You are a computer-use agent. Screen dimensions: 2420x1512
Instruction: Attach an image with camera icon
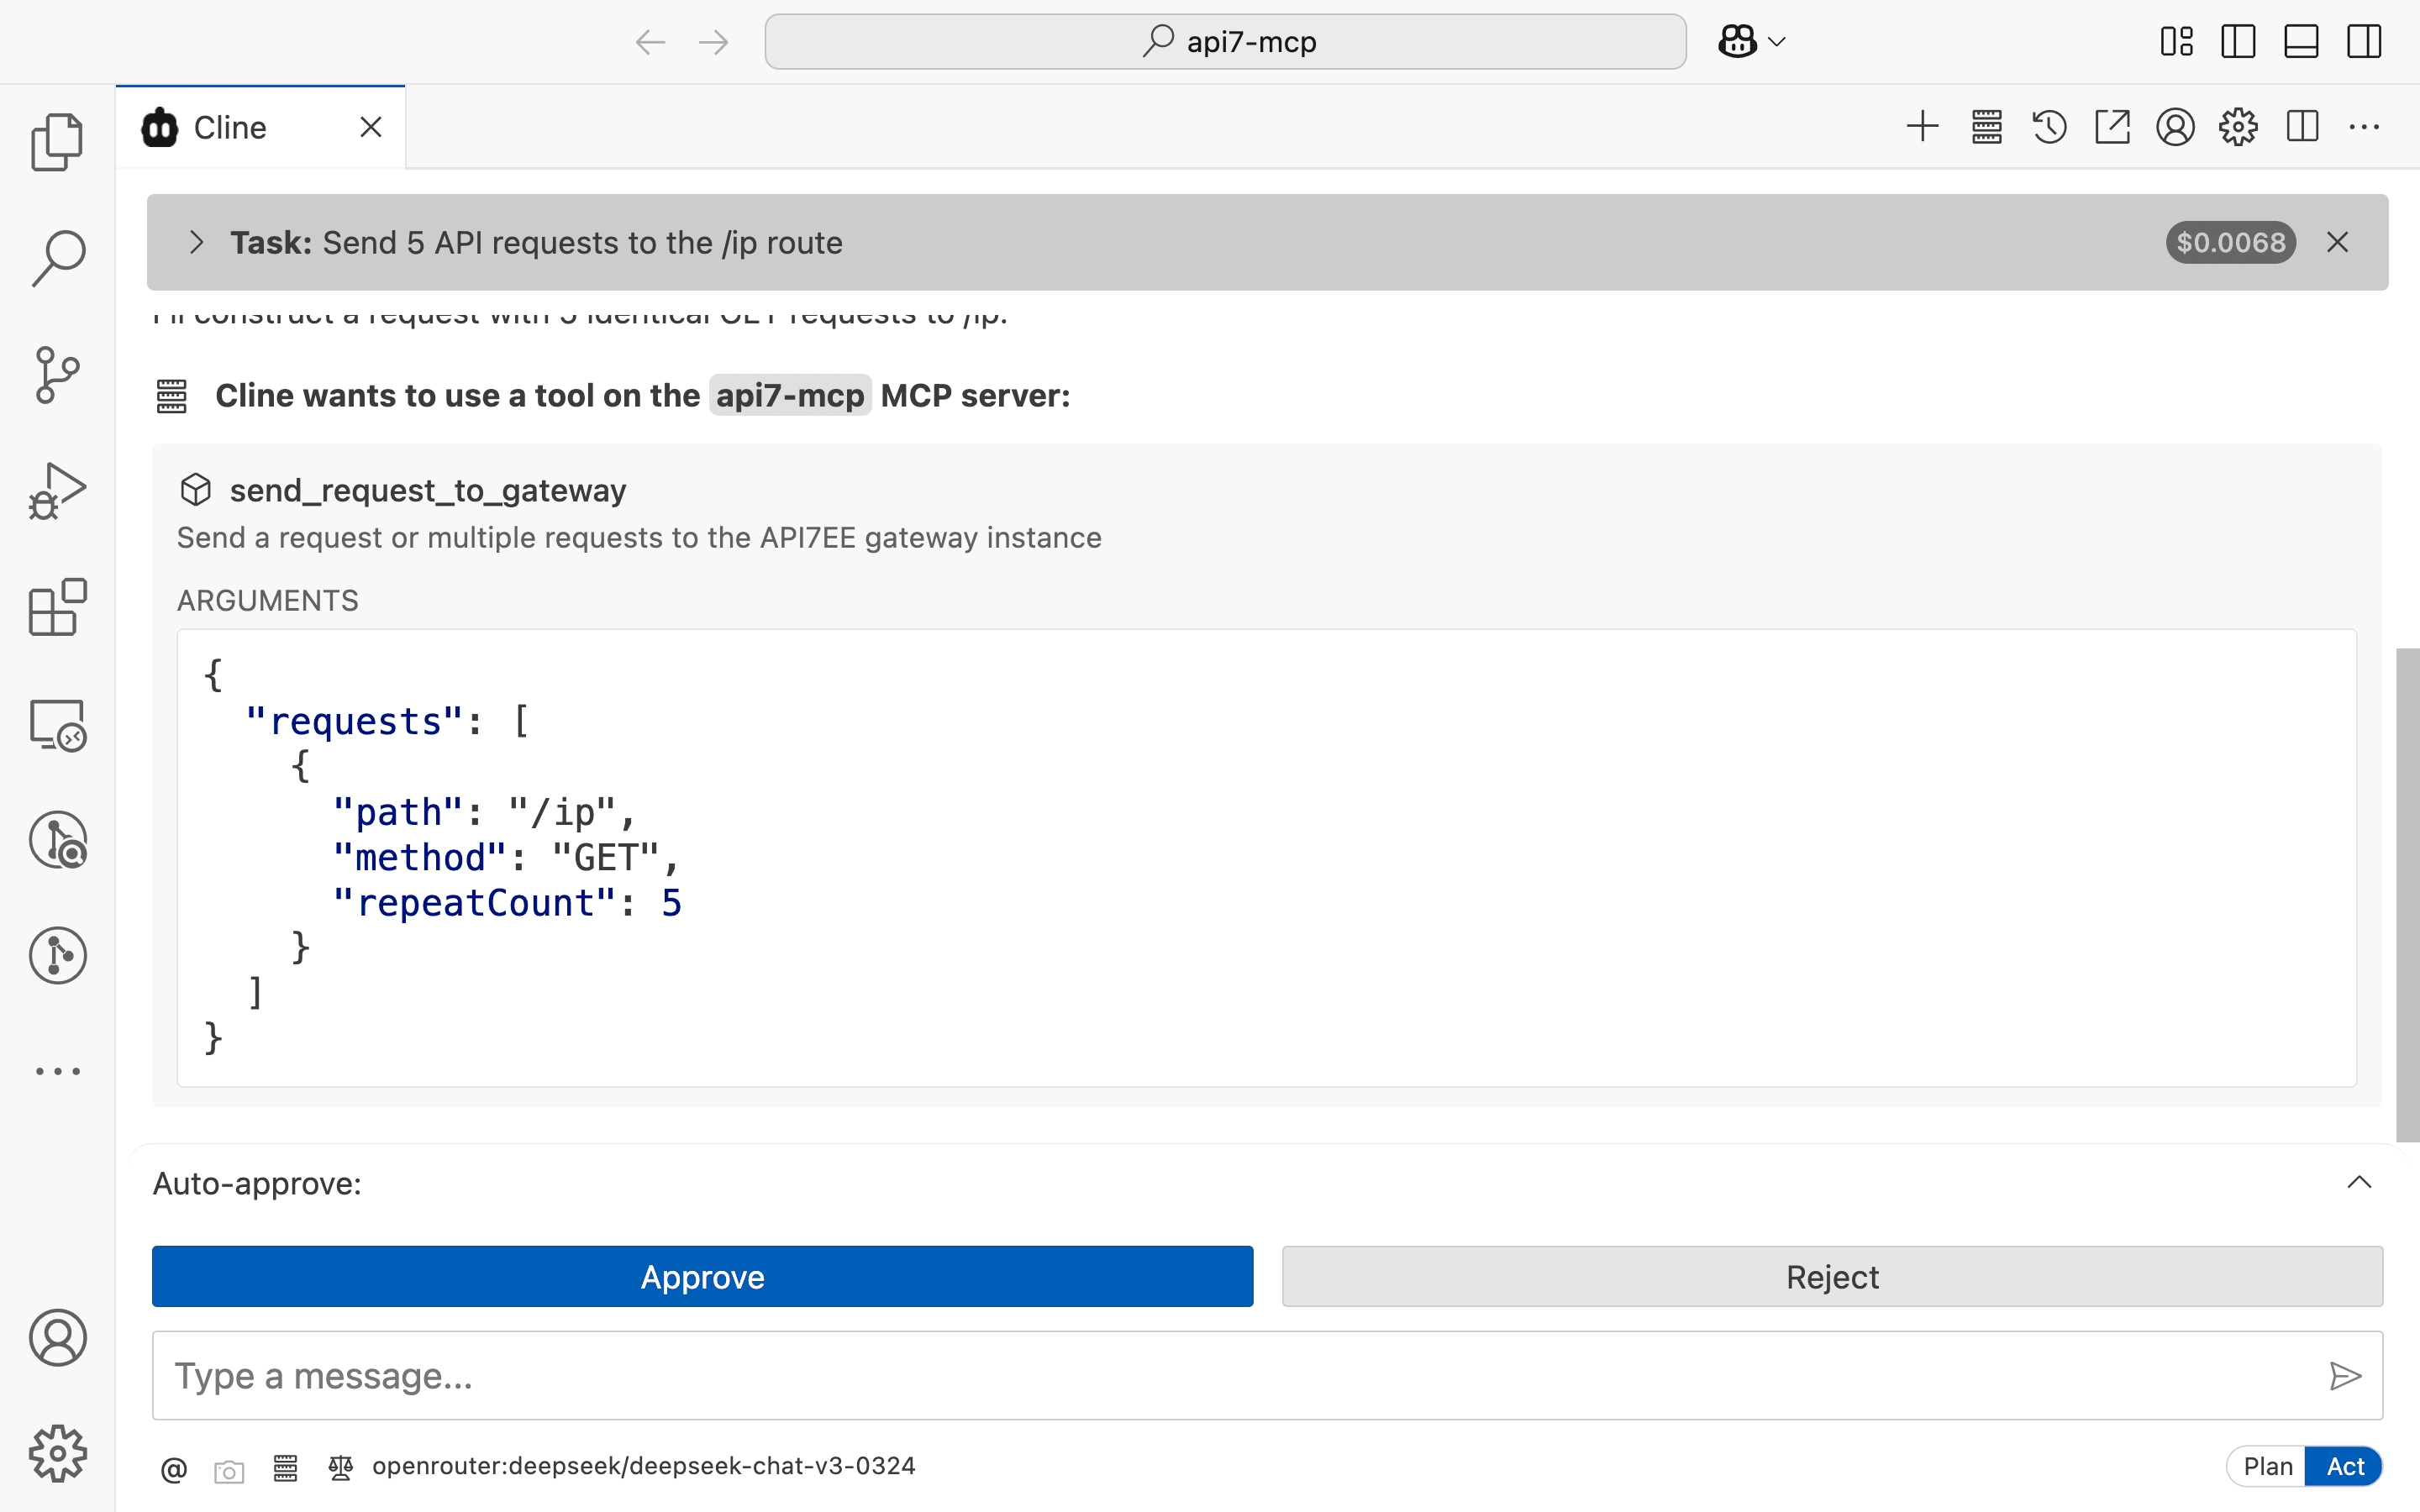coord(229,1471)
